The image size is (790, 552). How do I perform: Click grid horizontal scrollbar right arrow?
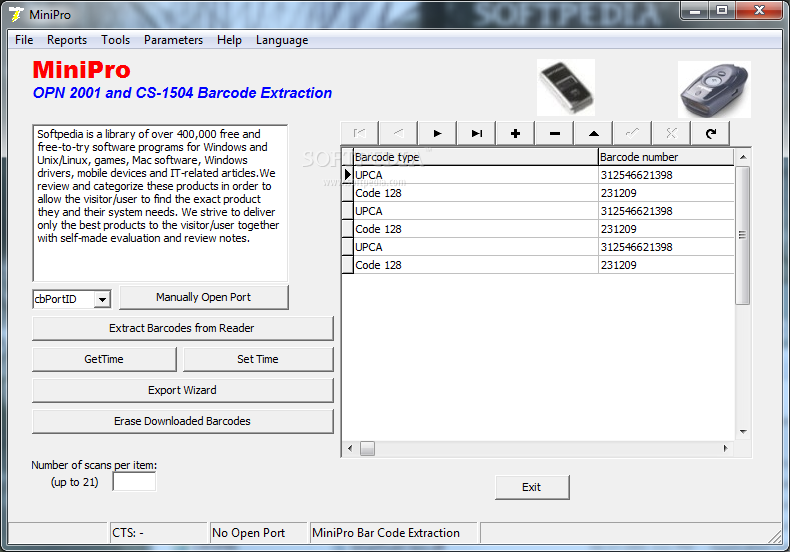pos(726,448)
